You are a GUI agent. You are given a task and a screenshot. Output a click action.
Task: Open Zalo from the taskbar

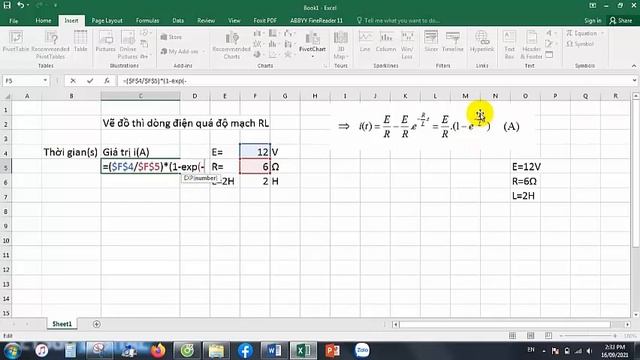pyautogui.click(x=362, y=351)
